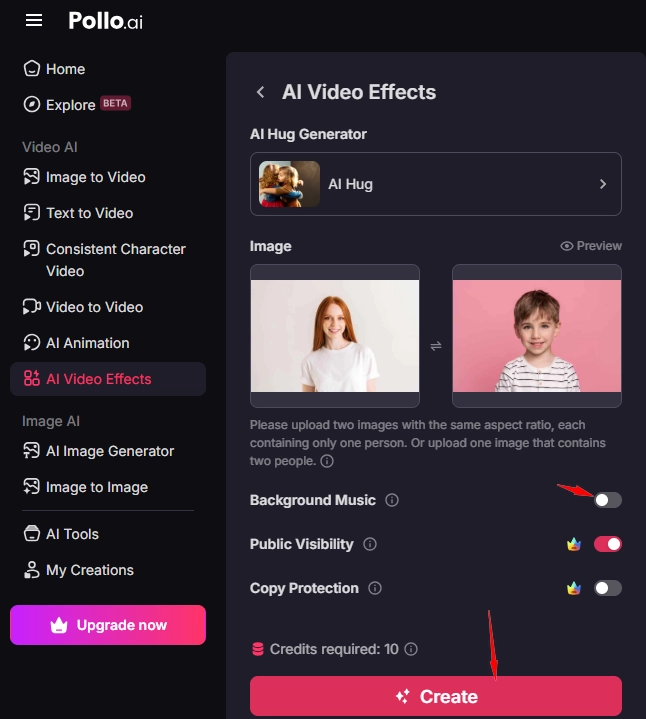Image resolution: width=646 pixels, height=719 pixels.
Task: Click the chevron arrow in AI Hug row
Action: [602, 184]
